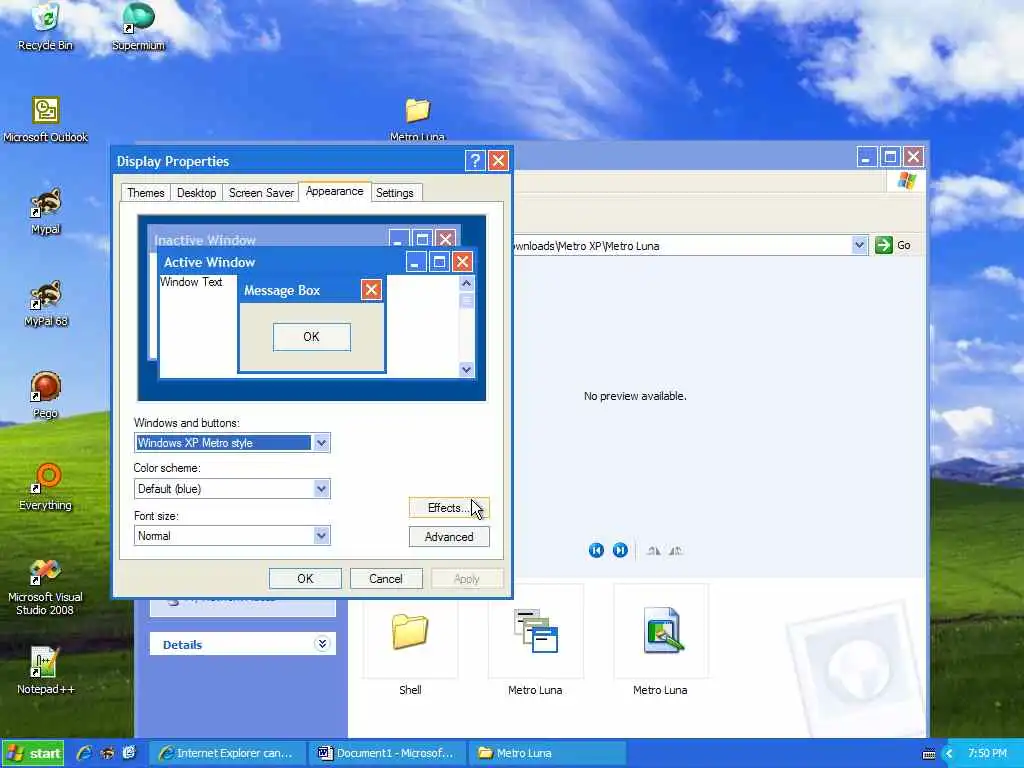The image size is (1024, 768).
Task: Click Cancel in Display Properties dialog
Action: point(386,579)
